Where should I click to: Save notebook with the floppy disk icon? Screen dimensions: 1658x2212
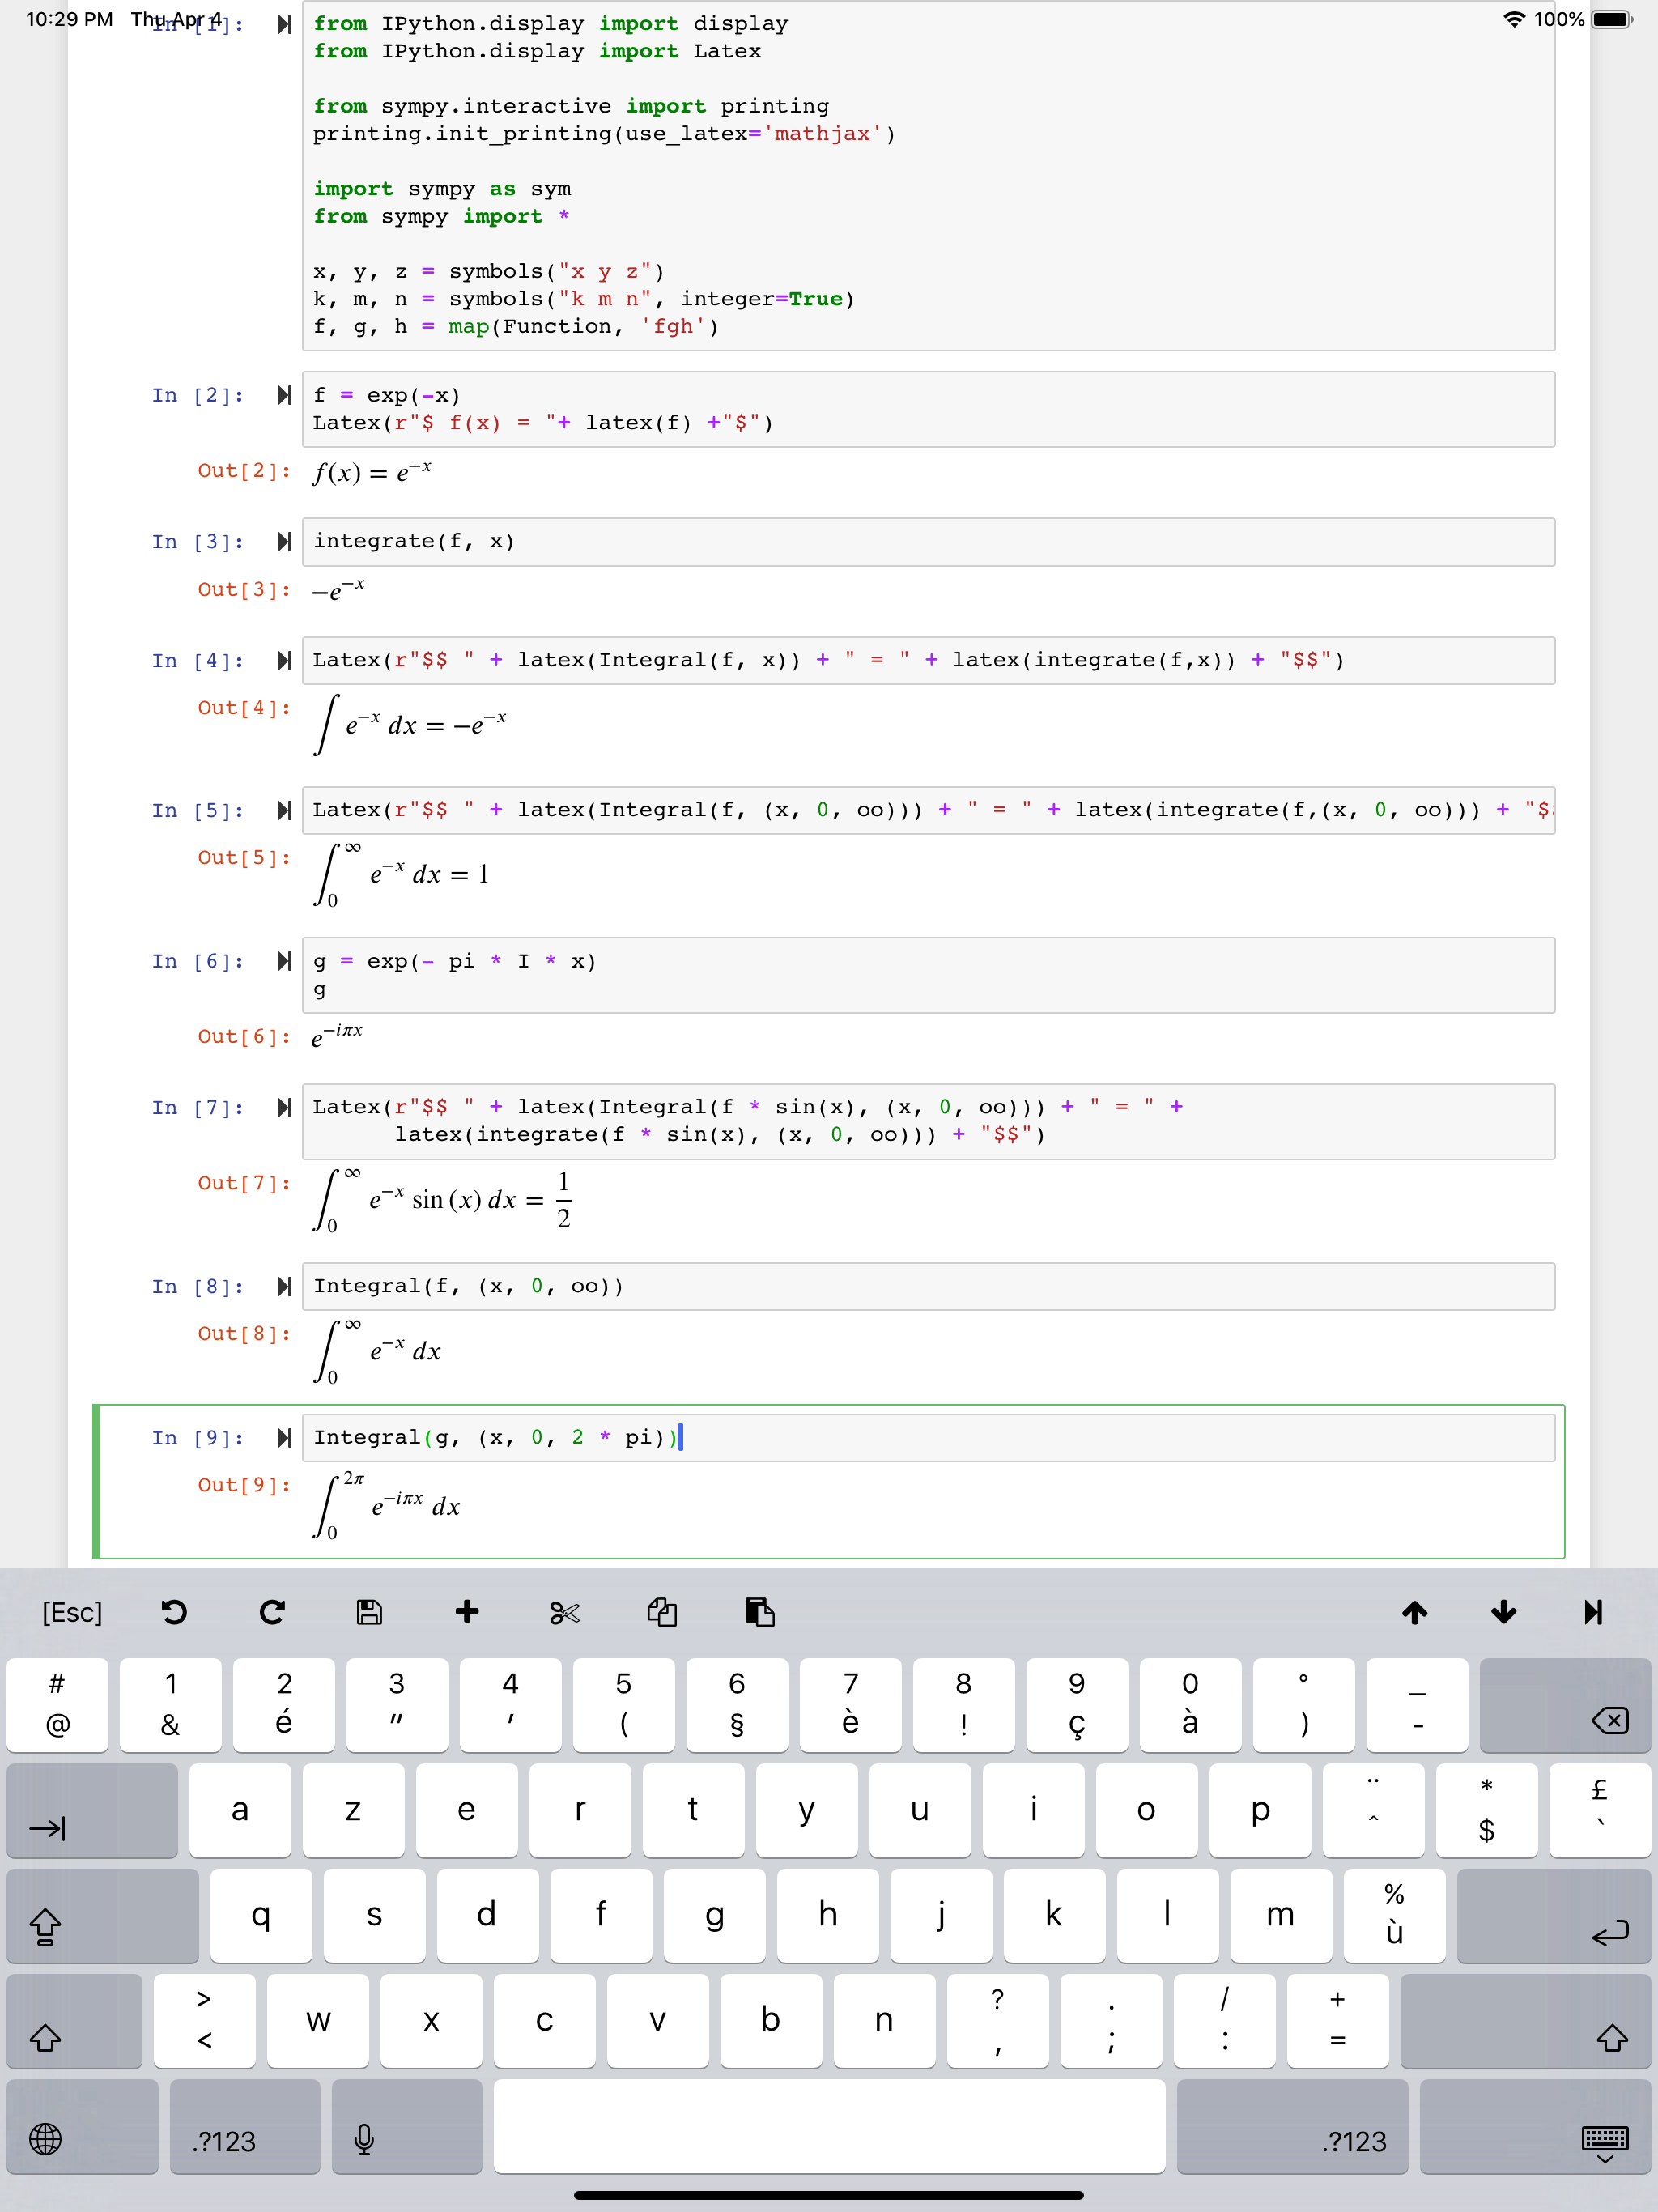369,1612
